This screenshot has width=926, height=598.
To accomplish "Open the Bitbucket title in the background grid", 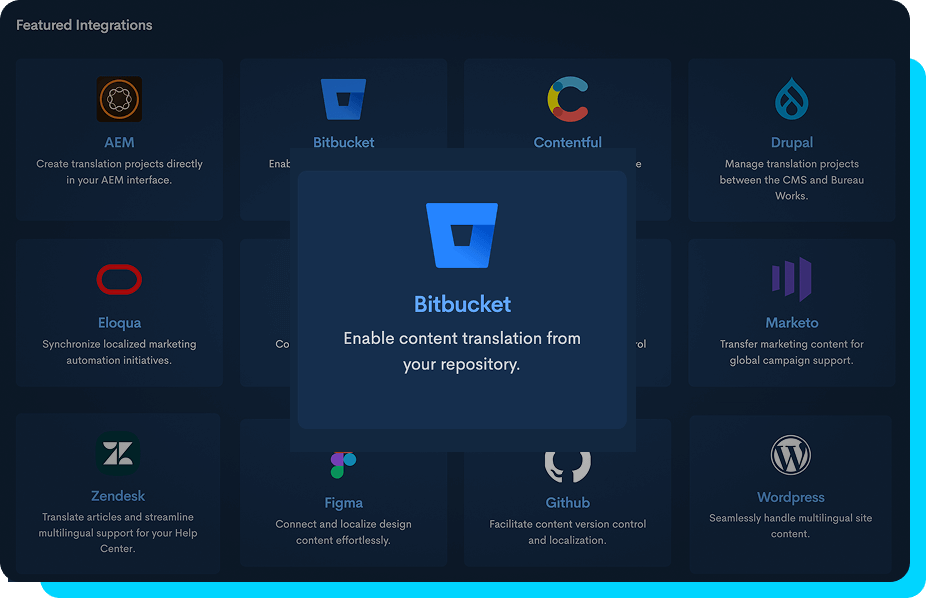I will (x=343, y=142).
